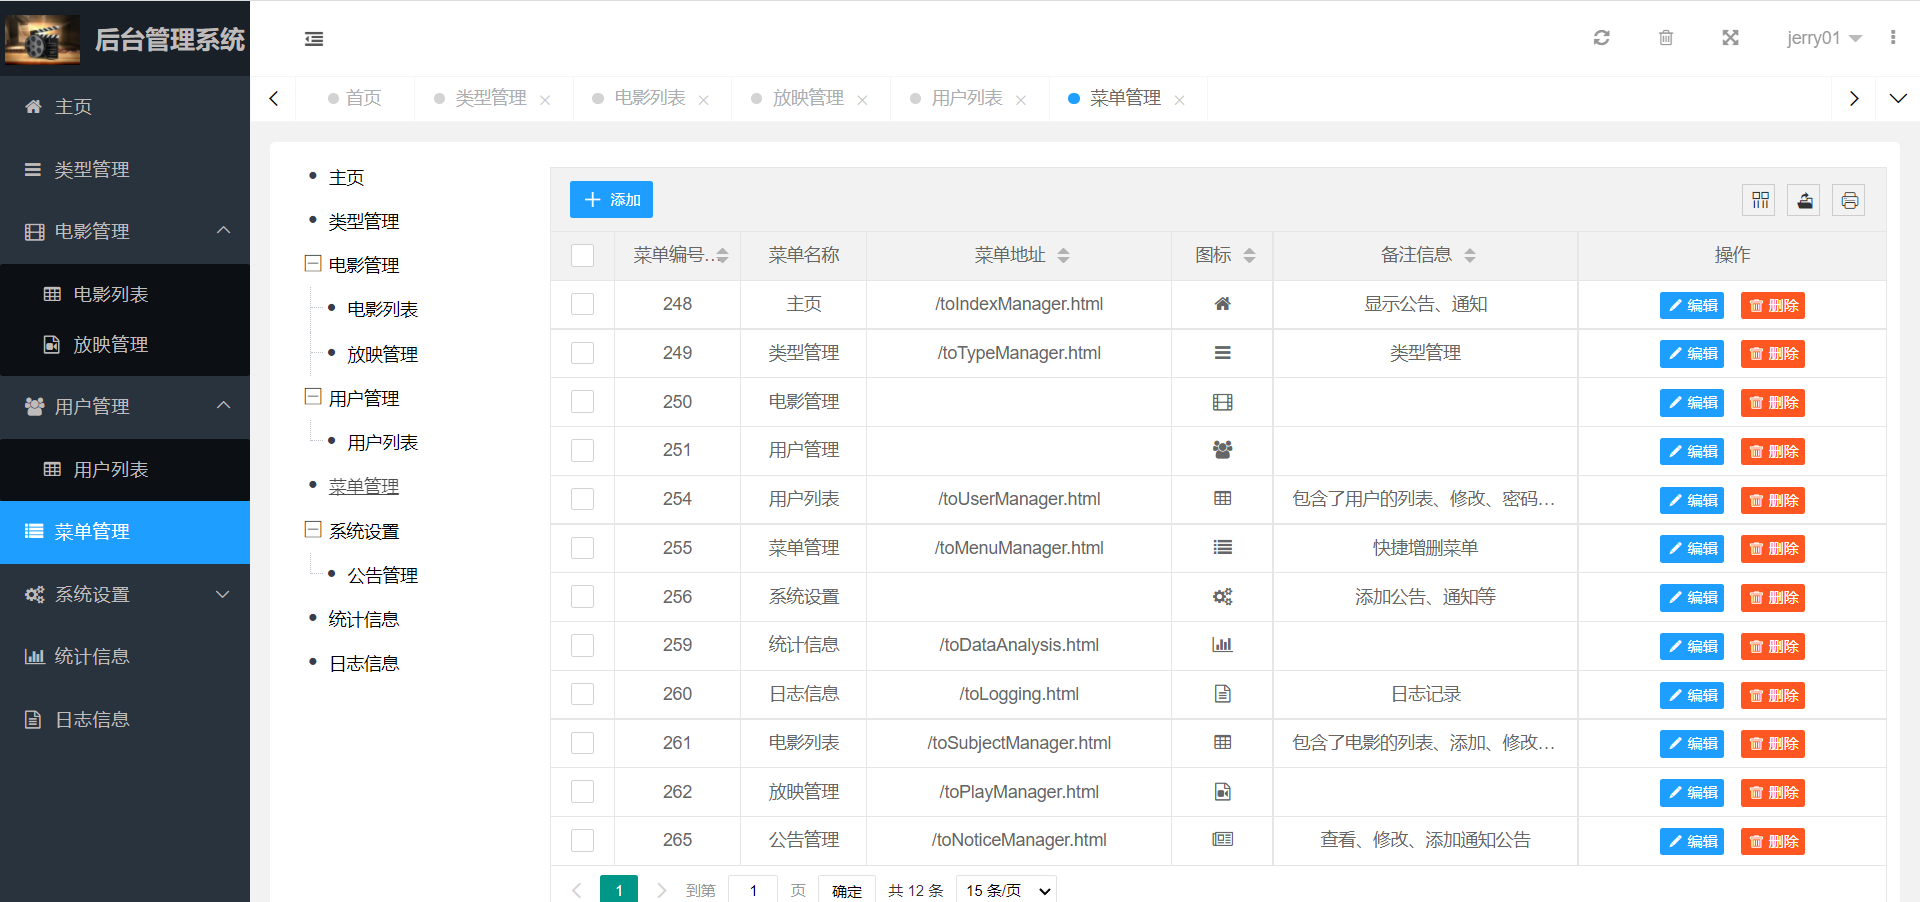Delete the row 265 公告管理 entry
Image resolution: width=1920 pixels, height=902 pixels.
point(1772,841)
